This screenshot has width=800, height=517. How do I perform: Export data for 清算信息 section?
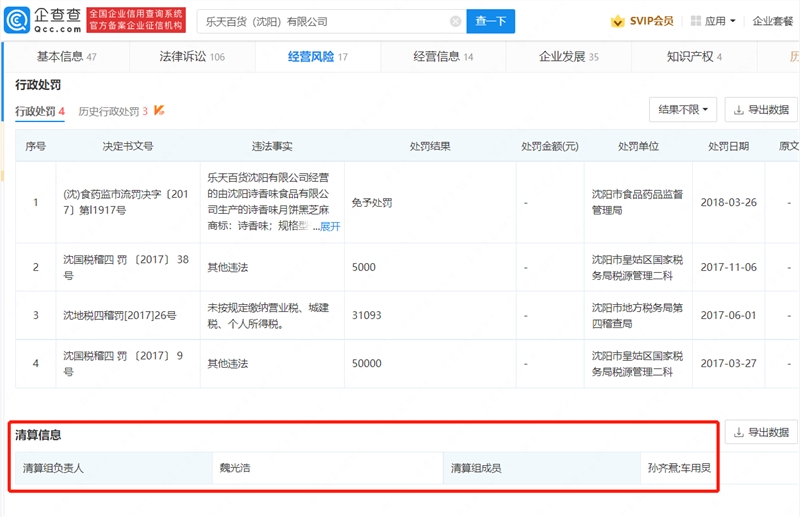point(761,432)
